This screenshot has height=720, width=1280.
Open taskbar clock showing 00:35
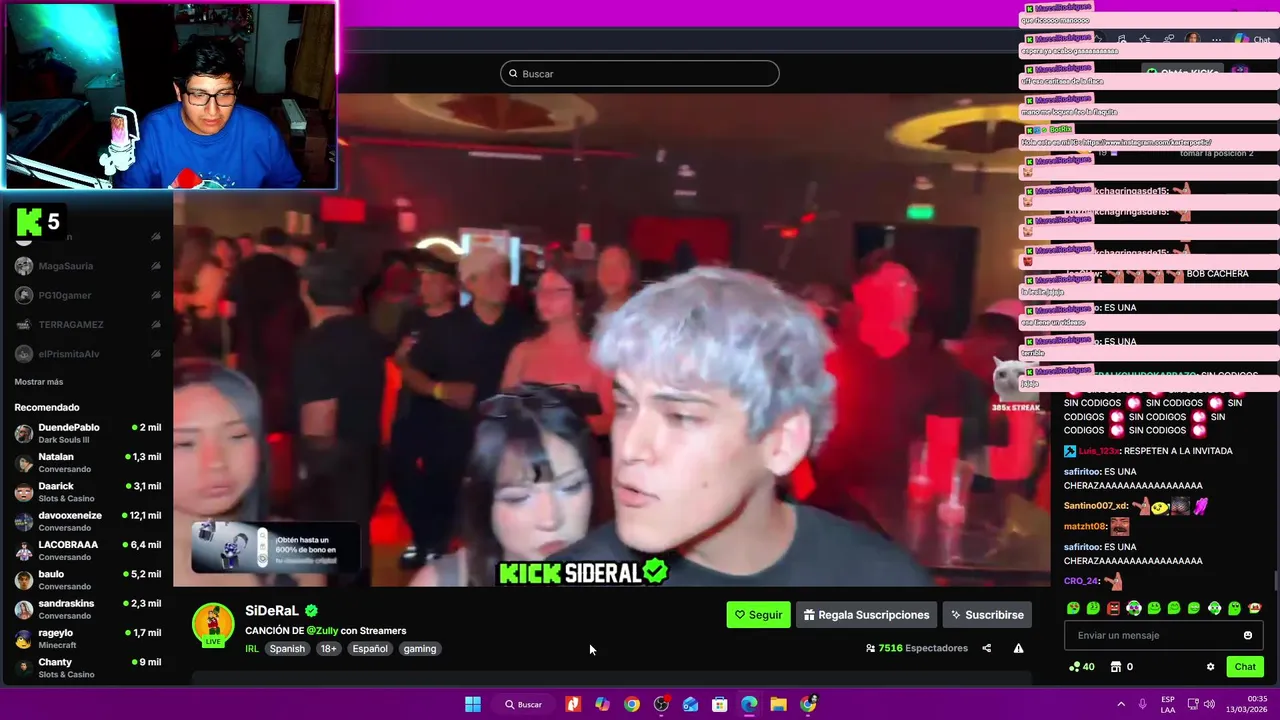pos(1247,704)
